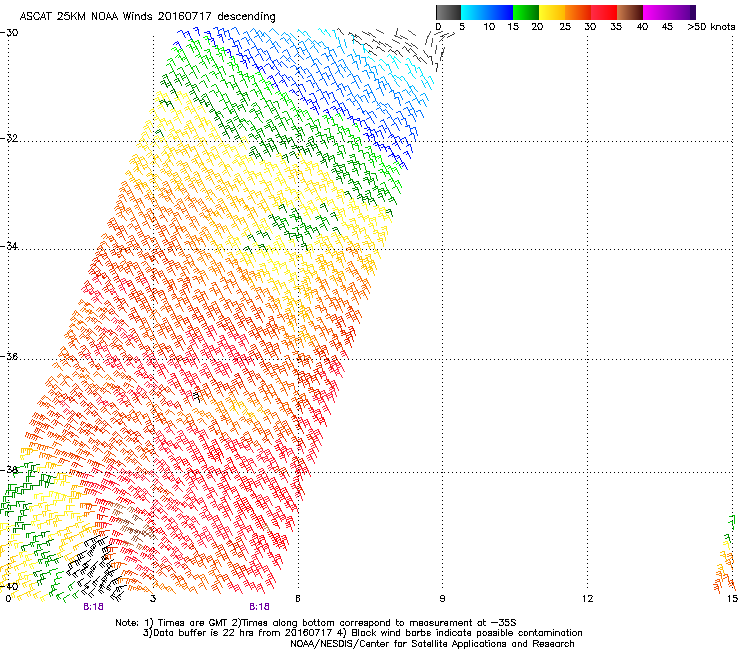Click the magenta 40-45 knots legend swatch
740x650 pixels.
pos(656,12)
